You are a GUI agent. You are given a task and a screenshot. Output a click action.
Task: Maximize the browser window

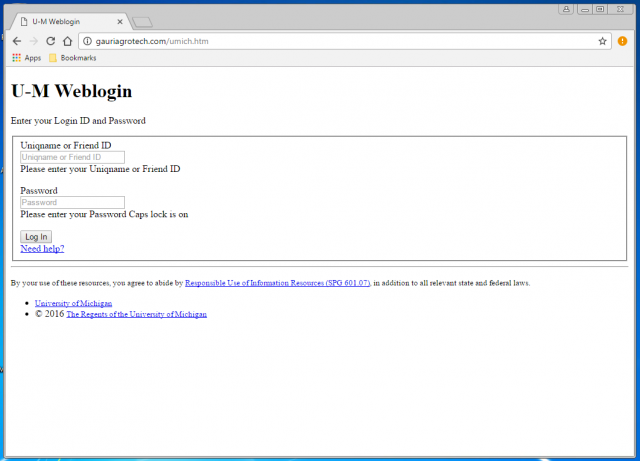click(x=600, y=9)
